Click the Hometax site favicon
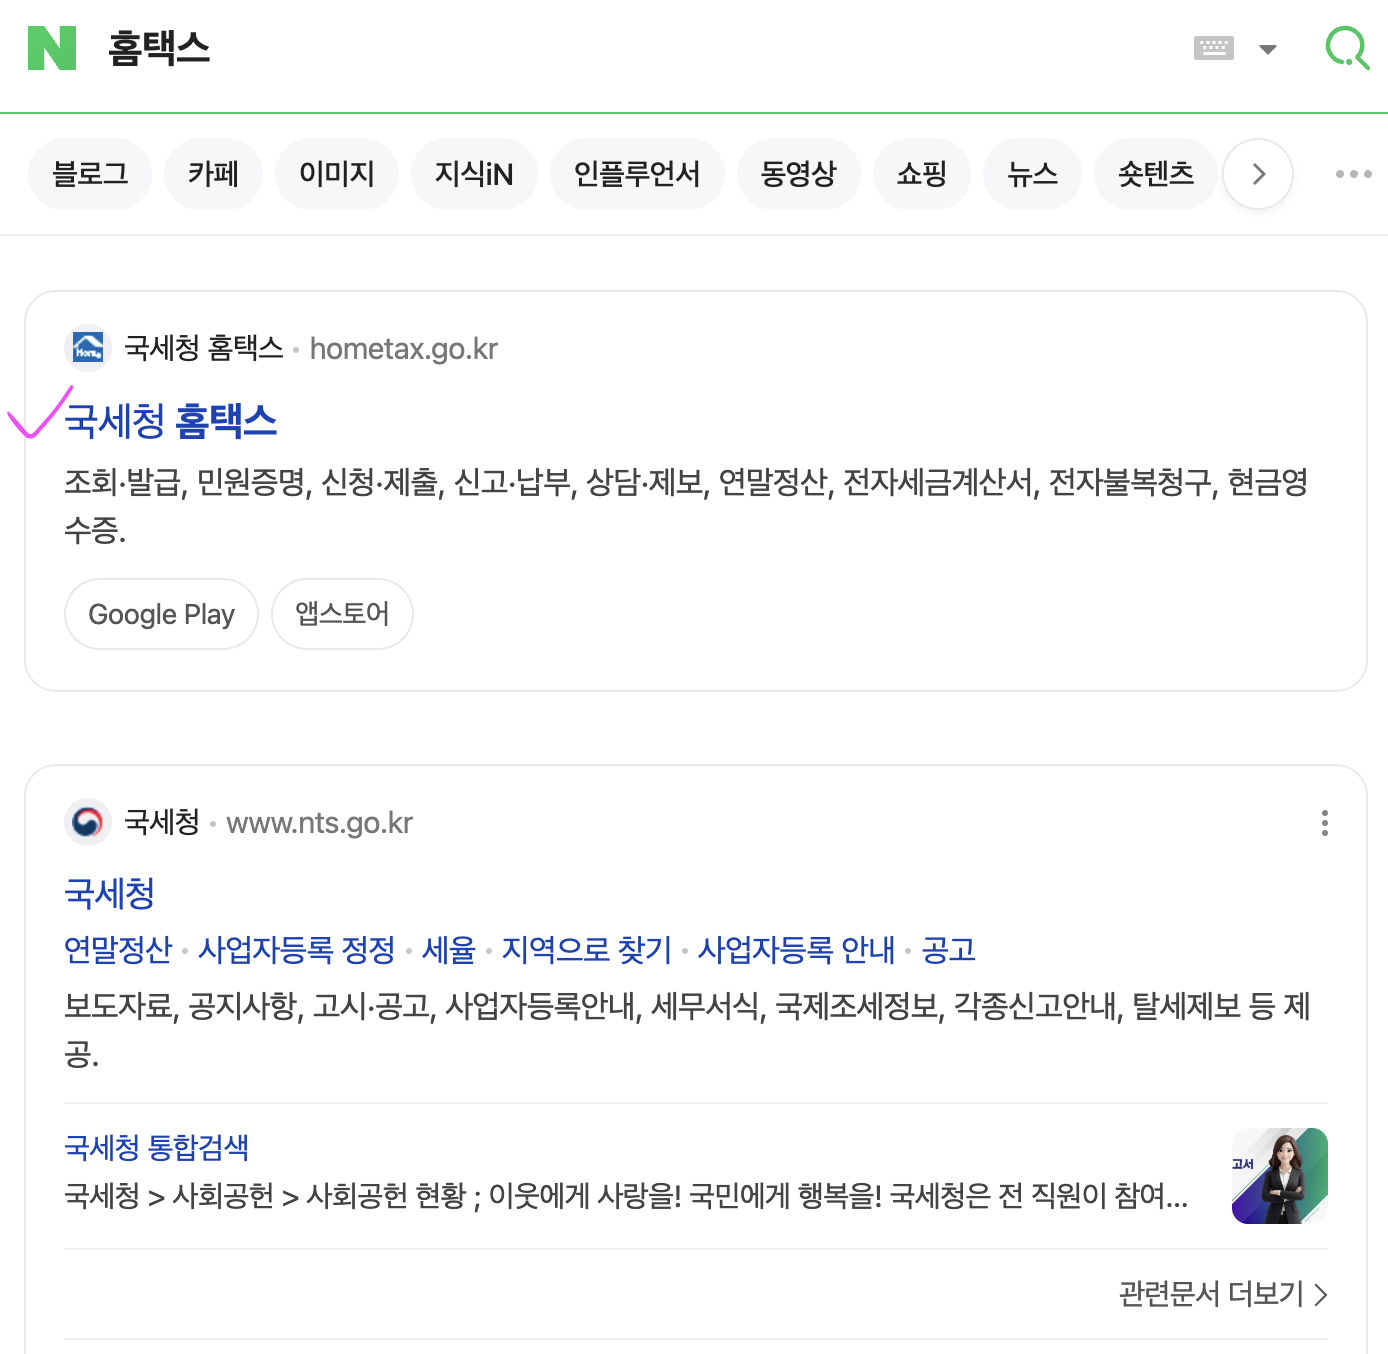Screen dimensions: 1388x1354 tap(88, 348)
